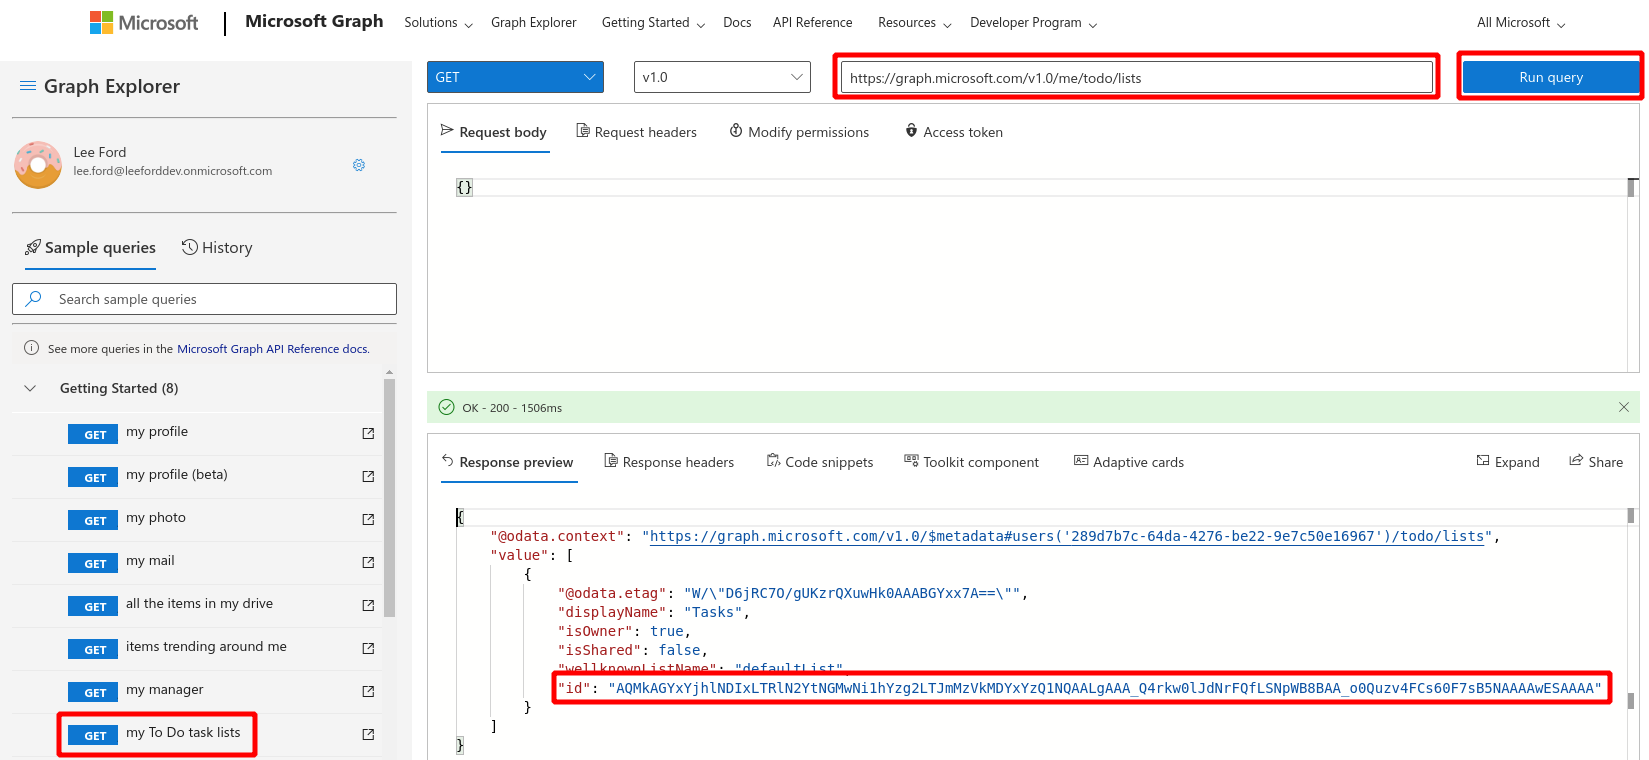This screenshot has height=760, width=1649.
Task: Open external link icon for my profile (beta)
Action: point(368,476)
